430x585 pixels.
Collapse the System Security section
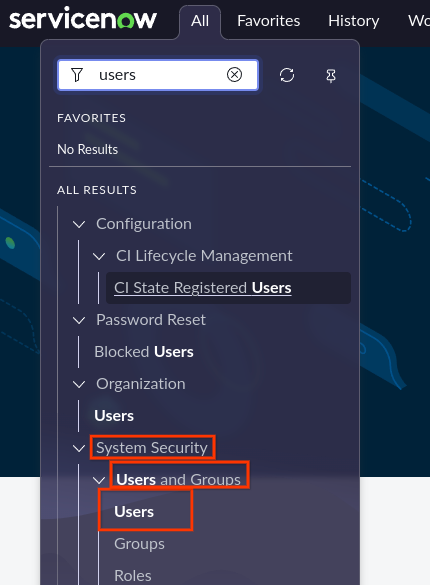(x=79, y=448)
